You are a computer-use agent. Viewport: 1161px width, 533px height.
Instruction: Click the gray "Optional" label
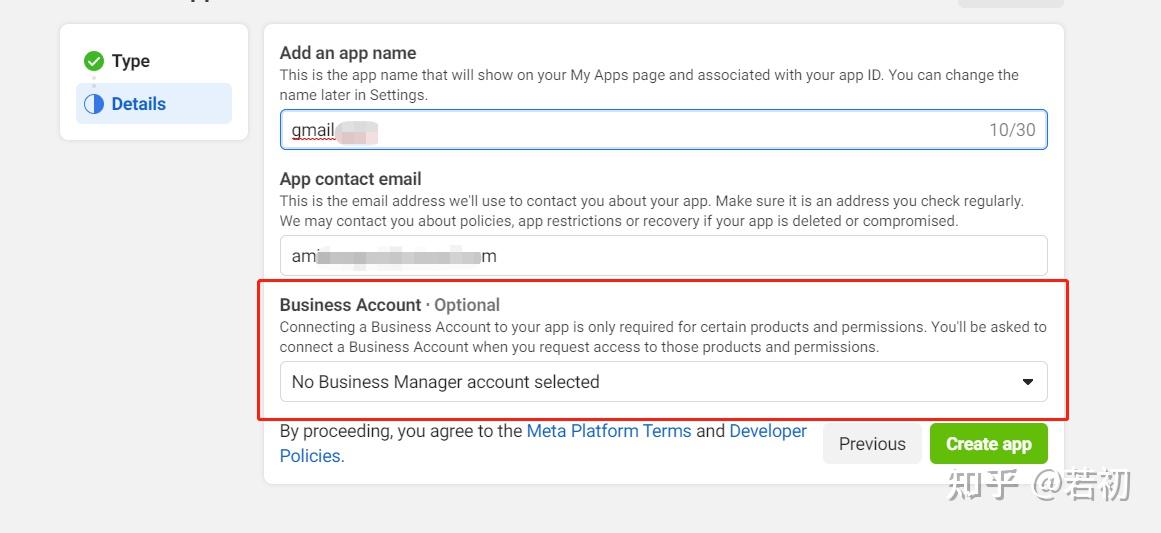coord(467,305)
